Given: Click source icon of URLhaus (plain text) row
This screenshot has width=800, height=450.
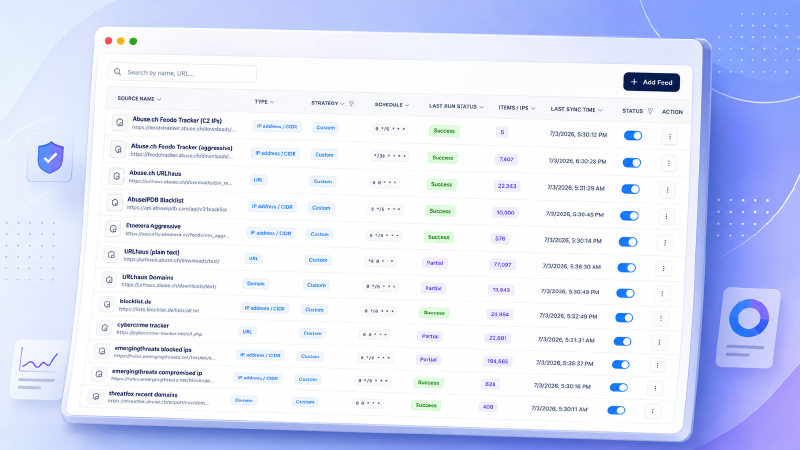Looking at the screenshot, I should (111, 254).
